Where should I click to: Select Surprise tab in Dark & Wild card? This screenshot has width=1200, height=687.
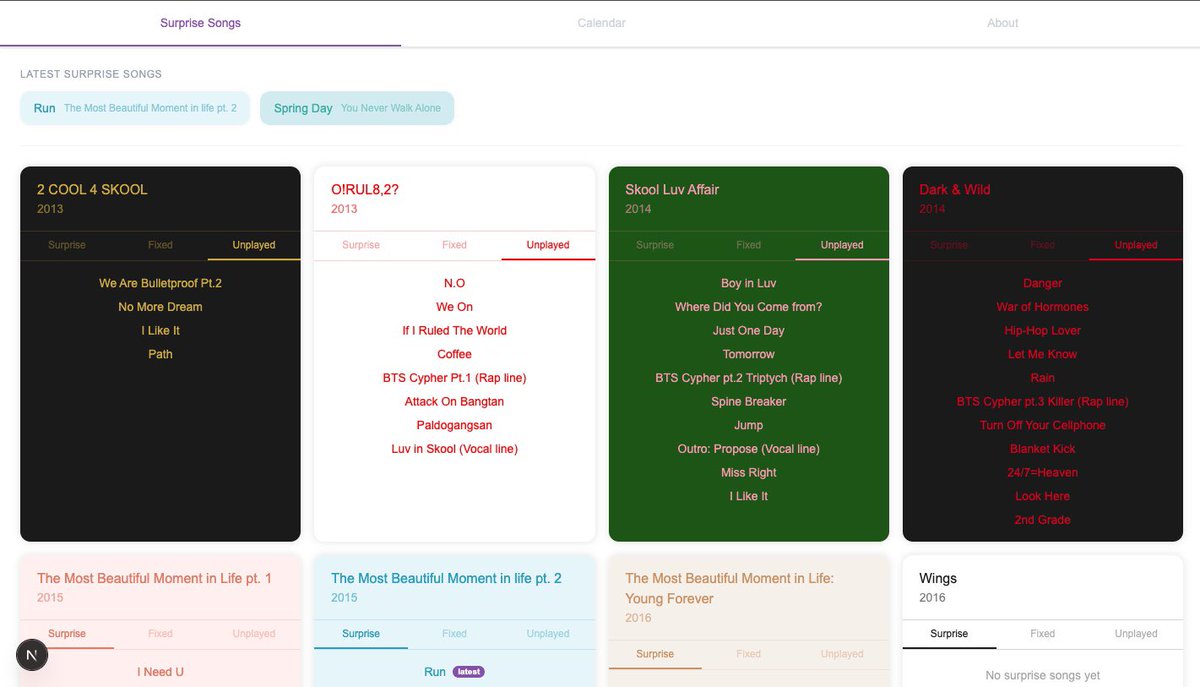click(x=949, y=245)
